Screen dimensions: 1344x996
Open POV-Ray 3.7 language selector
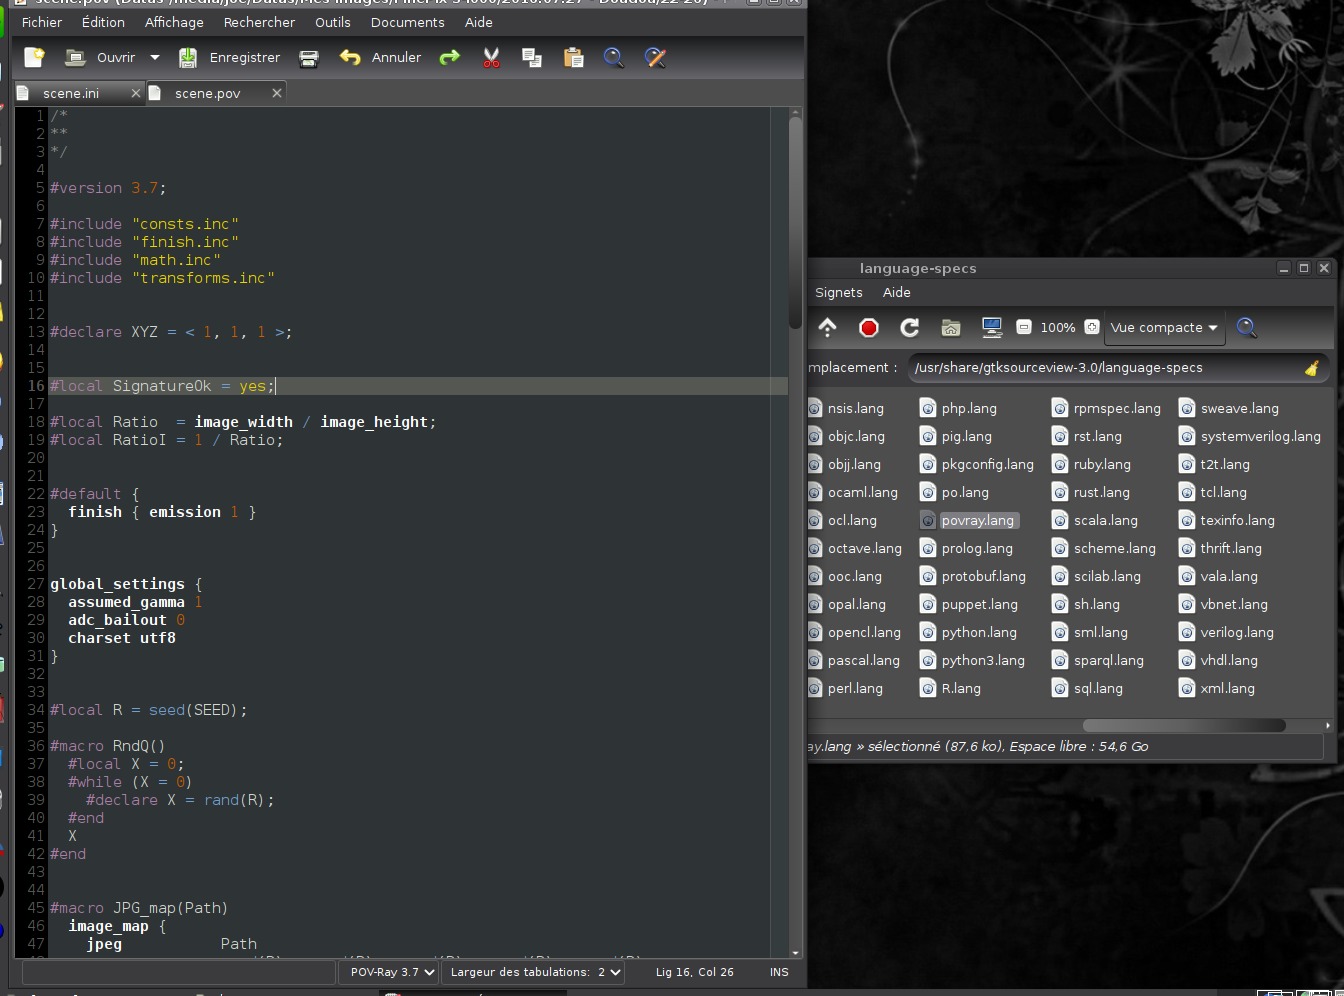tap(391, 972)
